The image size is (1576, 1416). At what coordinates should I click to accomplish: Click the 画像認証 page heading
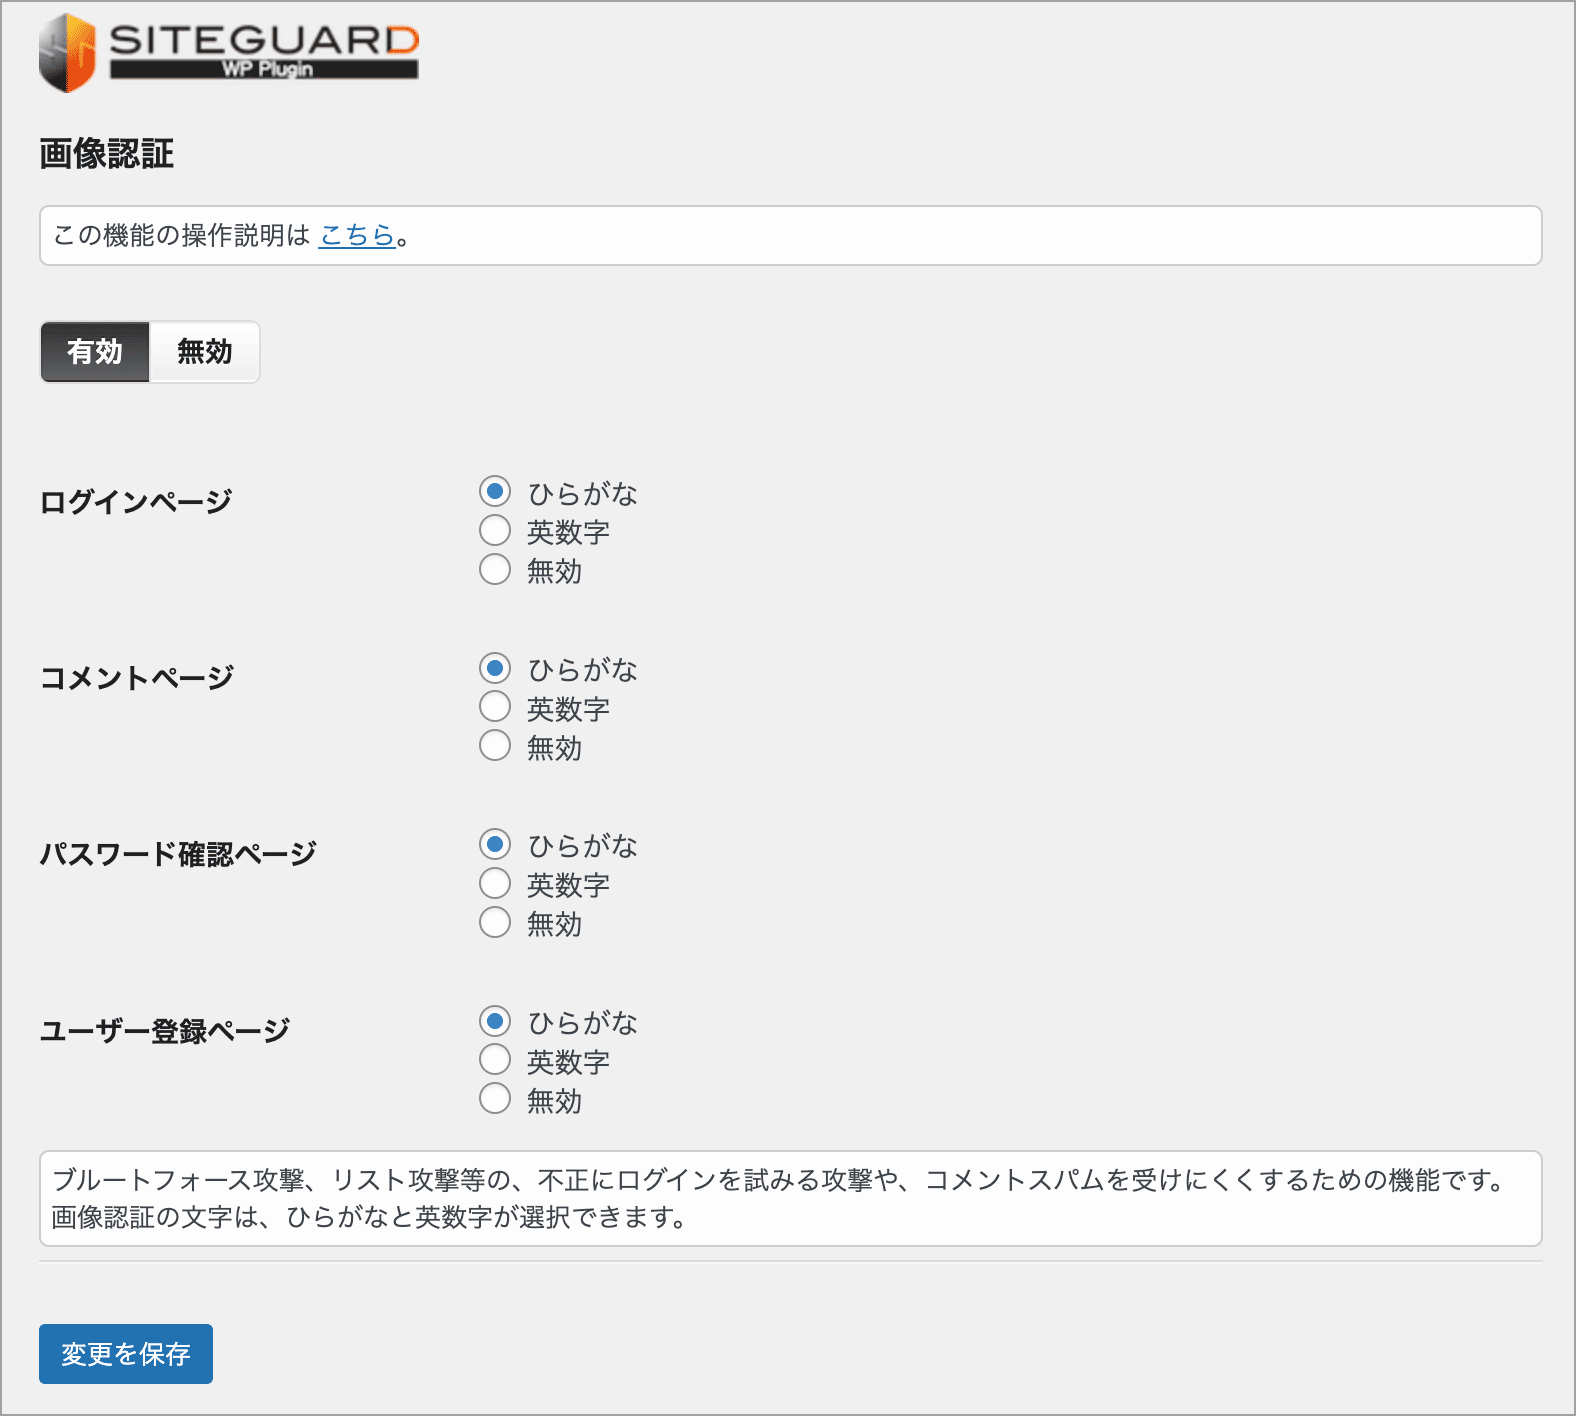[107, 154]
